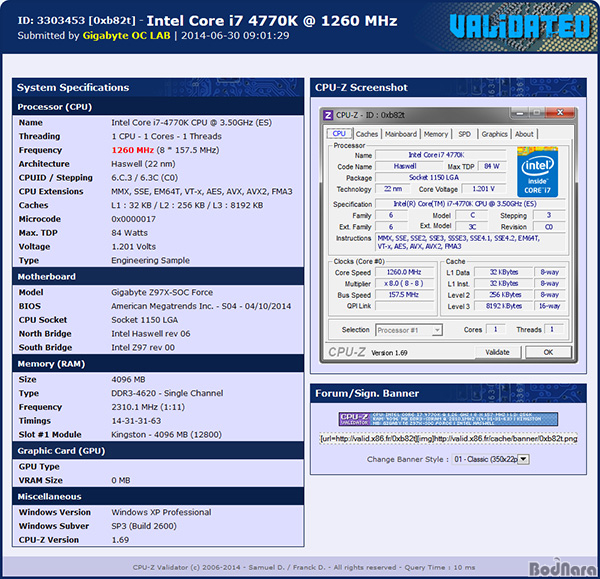Click 'Haswell (22 nm)' architecture value
600x579 pixels.
point(143,164)
